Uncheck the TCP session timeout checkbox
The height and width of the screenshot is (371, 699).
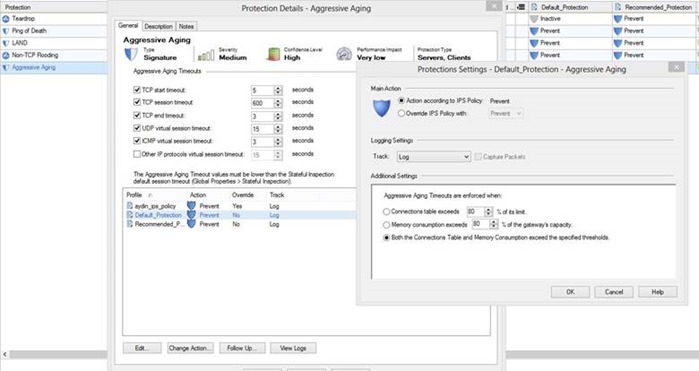tap(137, 102)
